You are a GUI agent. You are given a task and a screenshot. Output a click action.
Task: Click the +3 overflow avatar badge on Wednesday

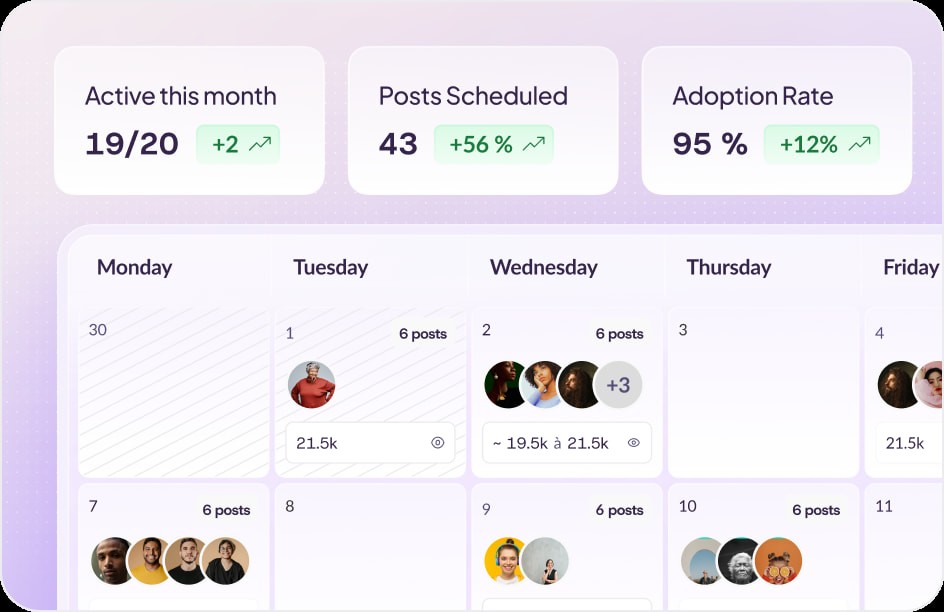[616, 384]
